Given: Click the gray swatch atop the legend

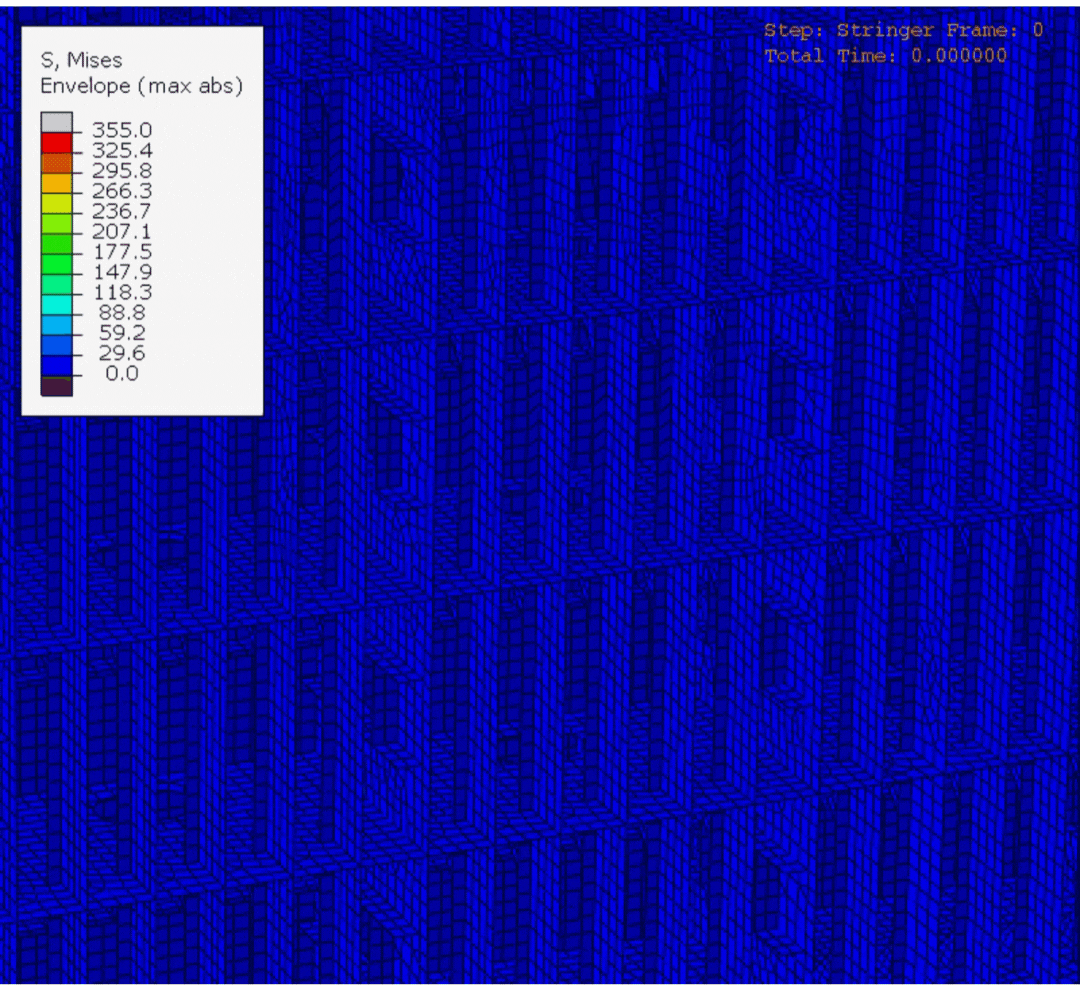Looking at the screenshot, I should coord(56,122).
